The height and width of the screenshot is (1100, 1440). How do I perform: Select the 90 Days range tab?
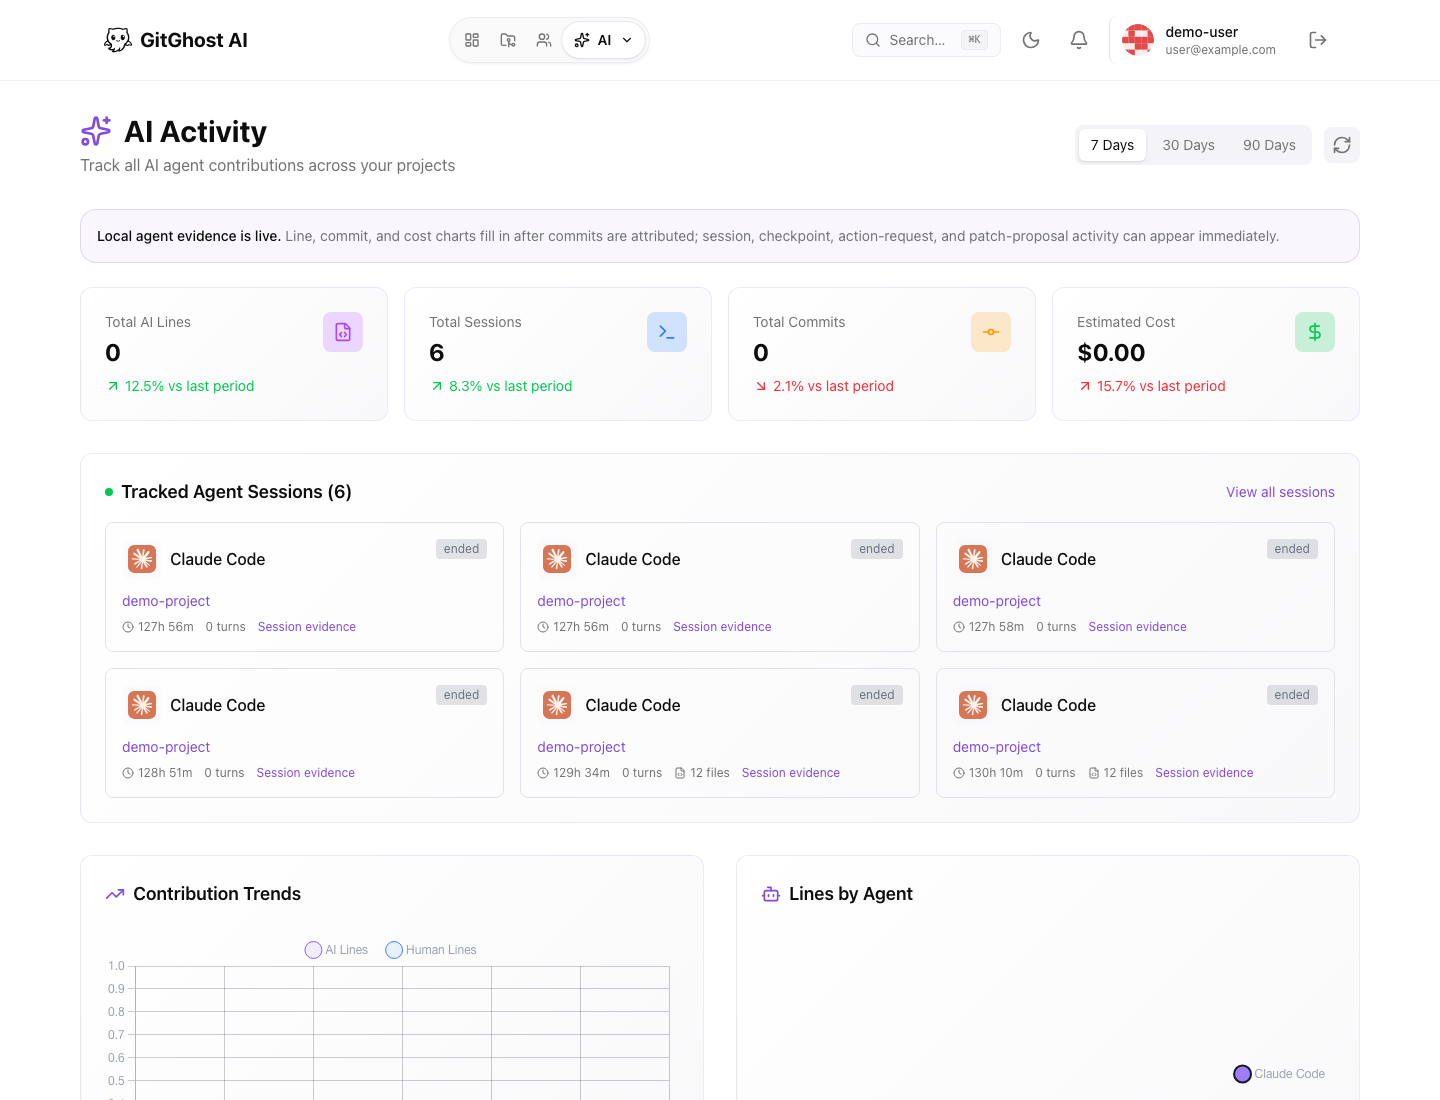click(x=1269, y=145)
